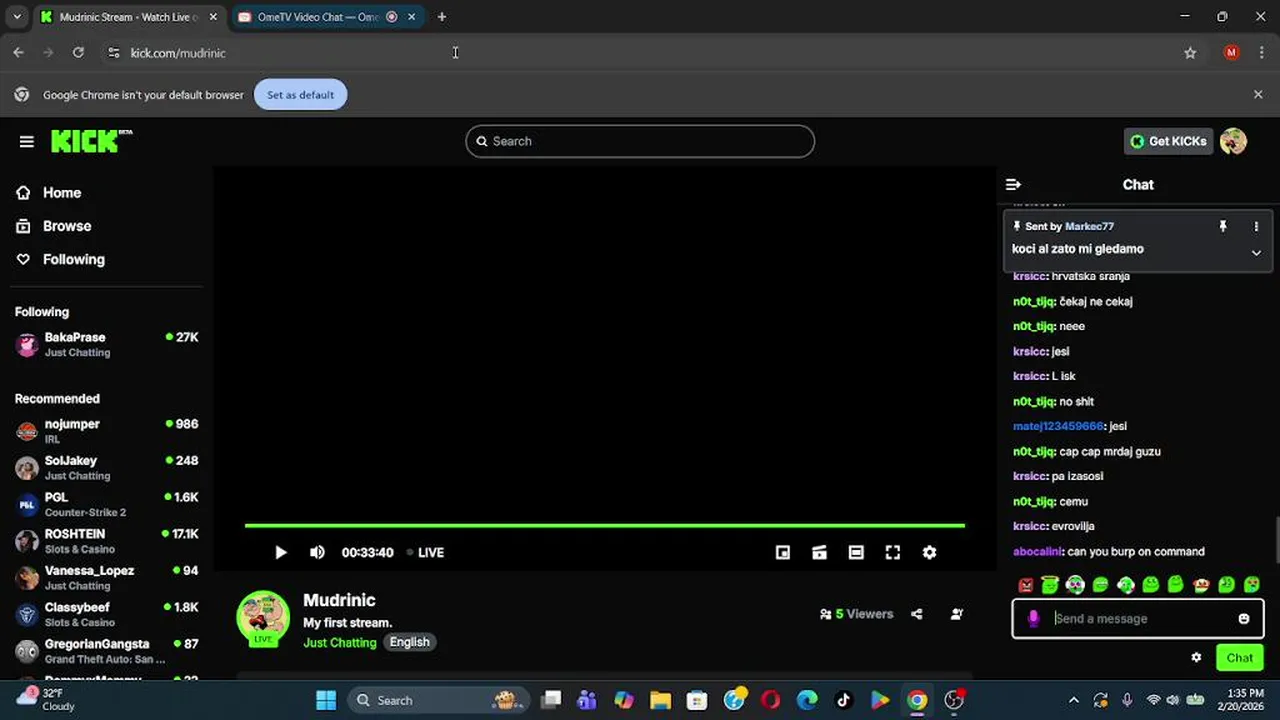Open the tab search dropdown
This screenshot has height=720, width=1280.
pos(16,17)
